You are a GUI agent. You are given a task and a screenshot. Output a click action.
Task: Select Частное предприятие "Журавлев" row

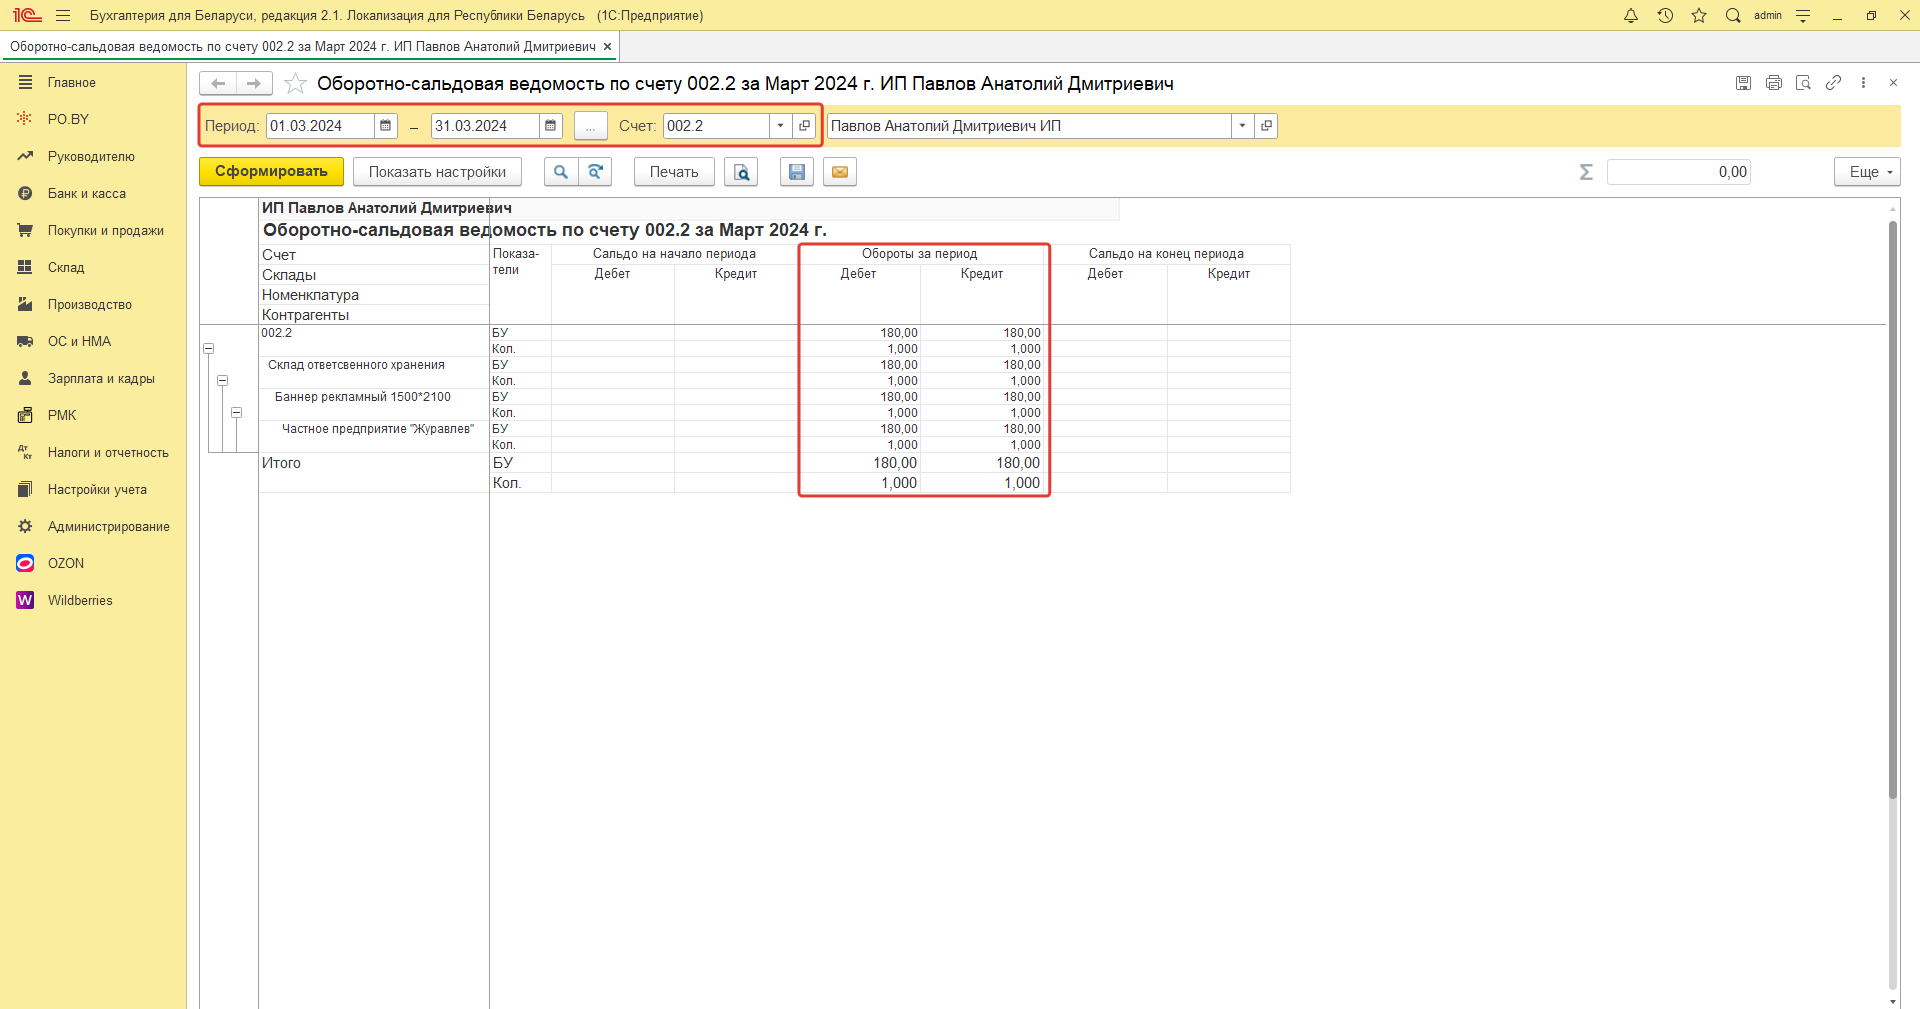378,429
